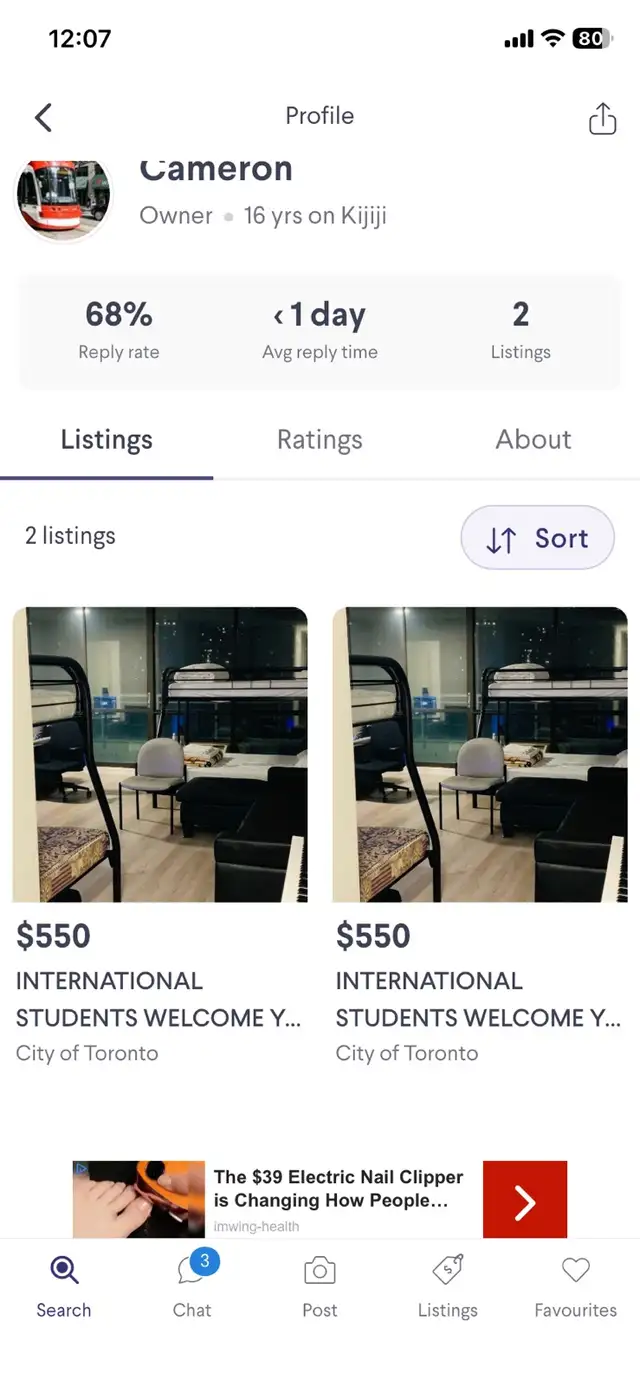
Task: Switch to the Ratings tab
Action: pos(320,440)
